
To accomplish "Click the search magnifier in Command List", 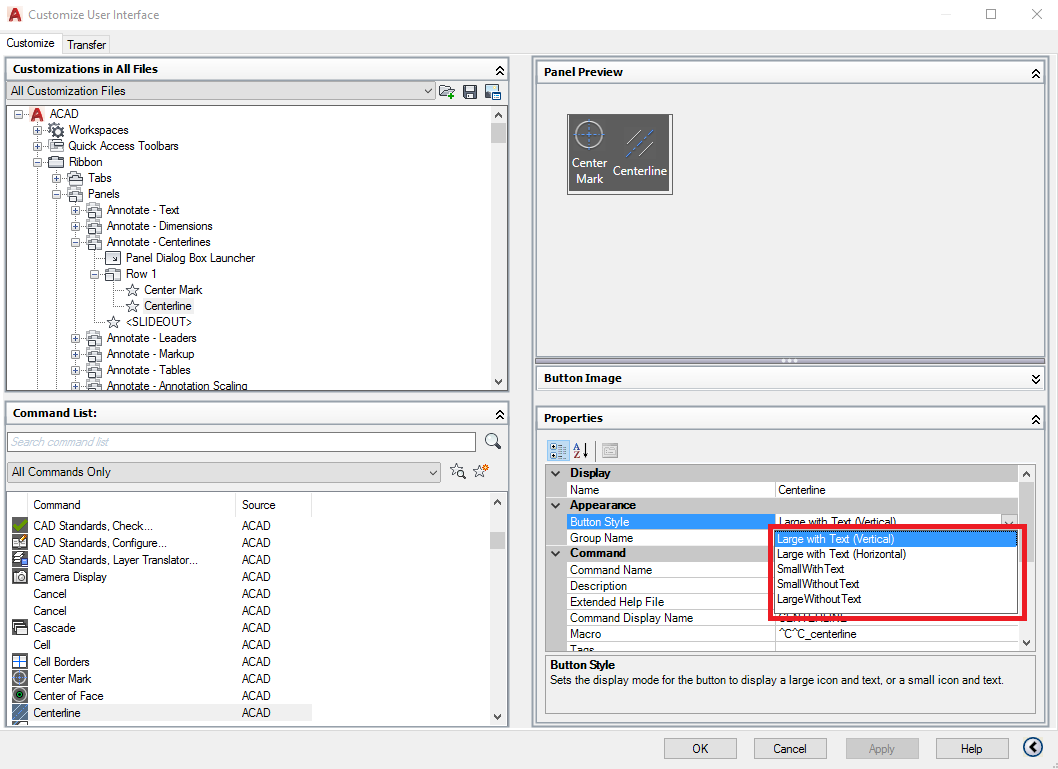I will [492, 441].
